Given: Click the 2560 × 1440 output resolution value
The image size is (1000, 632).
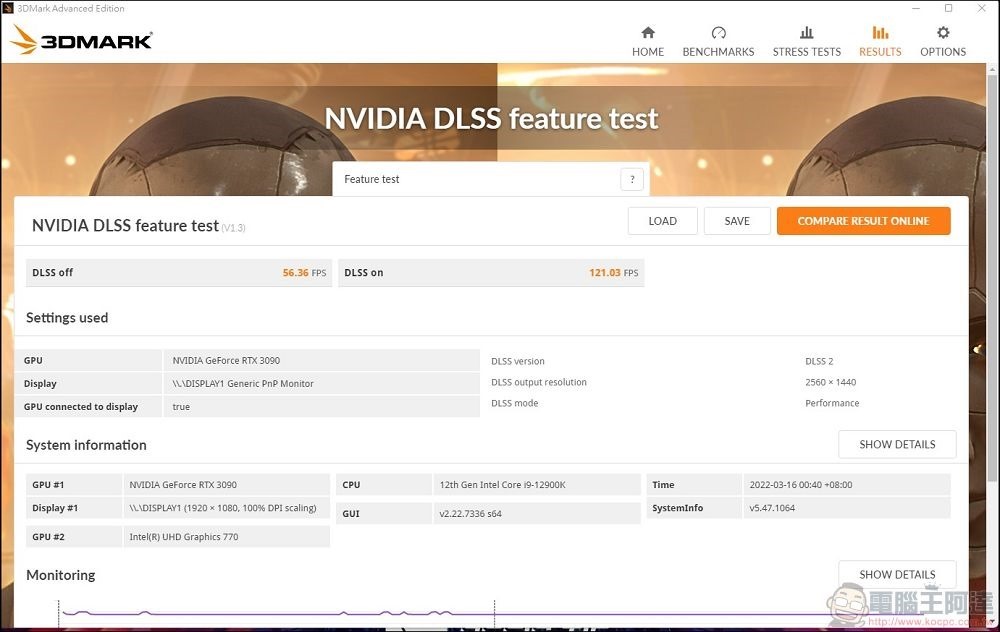Looking at the screenshot, I should pos(830,382).
